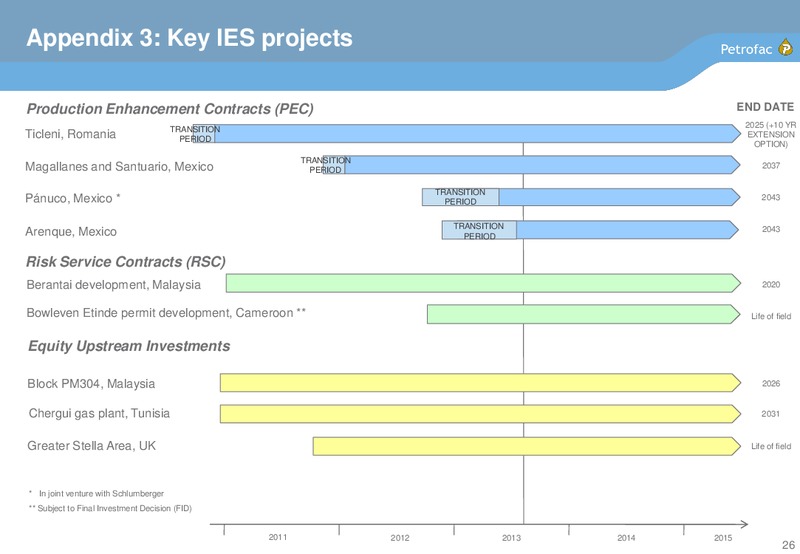Viewport: 800px width, 554px height.
Task: Select the Pánuco transition period box
Action: point(460,197)
